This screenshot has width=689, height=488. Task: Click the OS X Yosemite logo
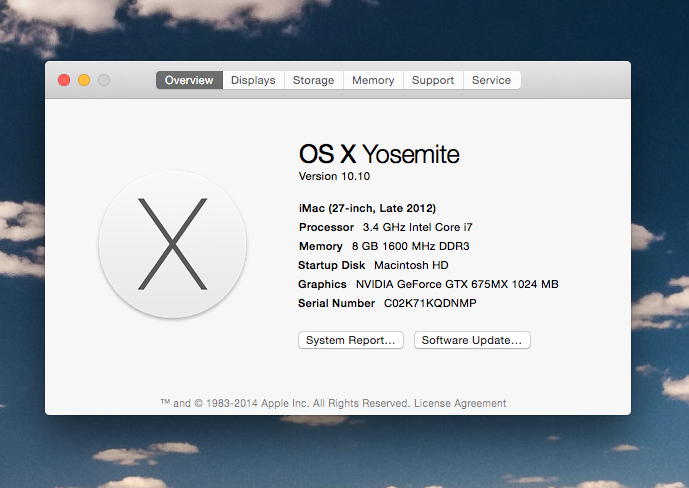173,244
